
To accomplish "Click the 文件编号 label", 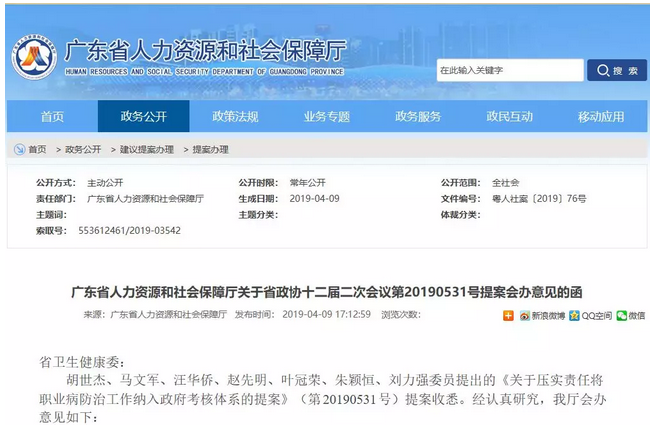I will [x=460, y=198].
